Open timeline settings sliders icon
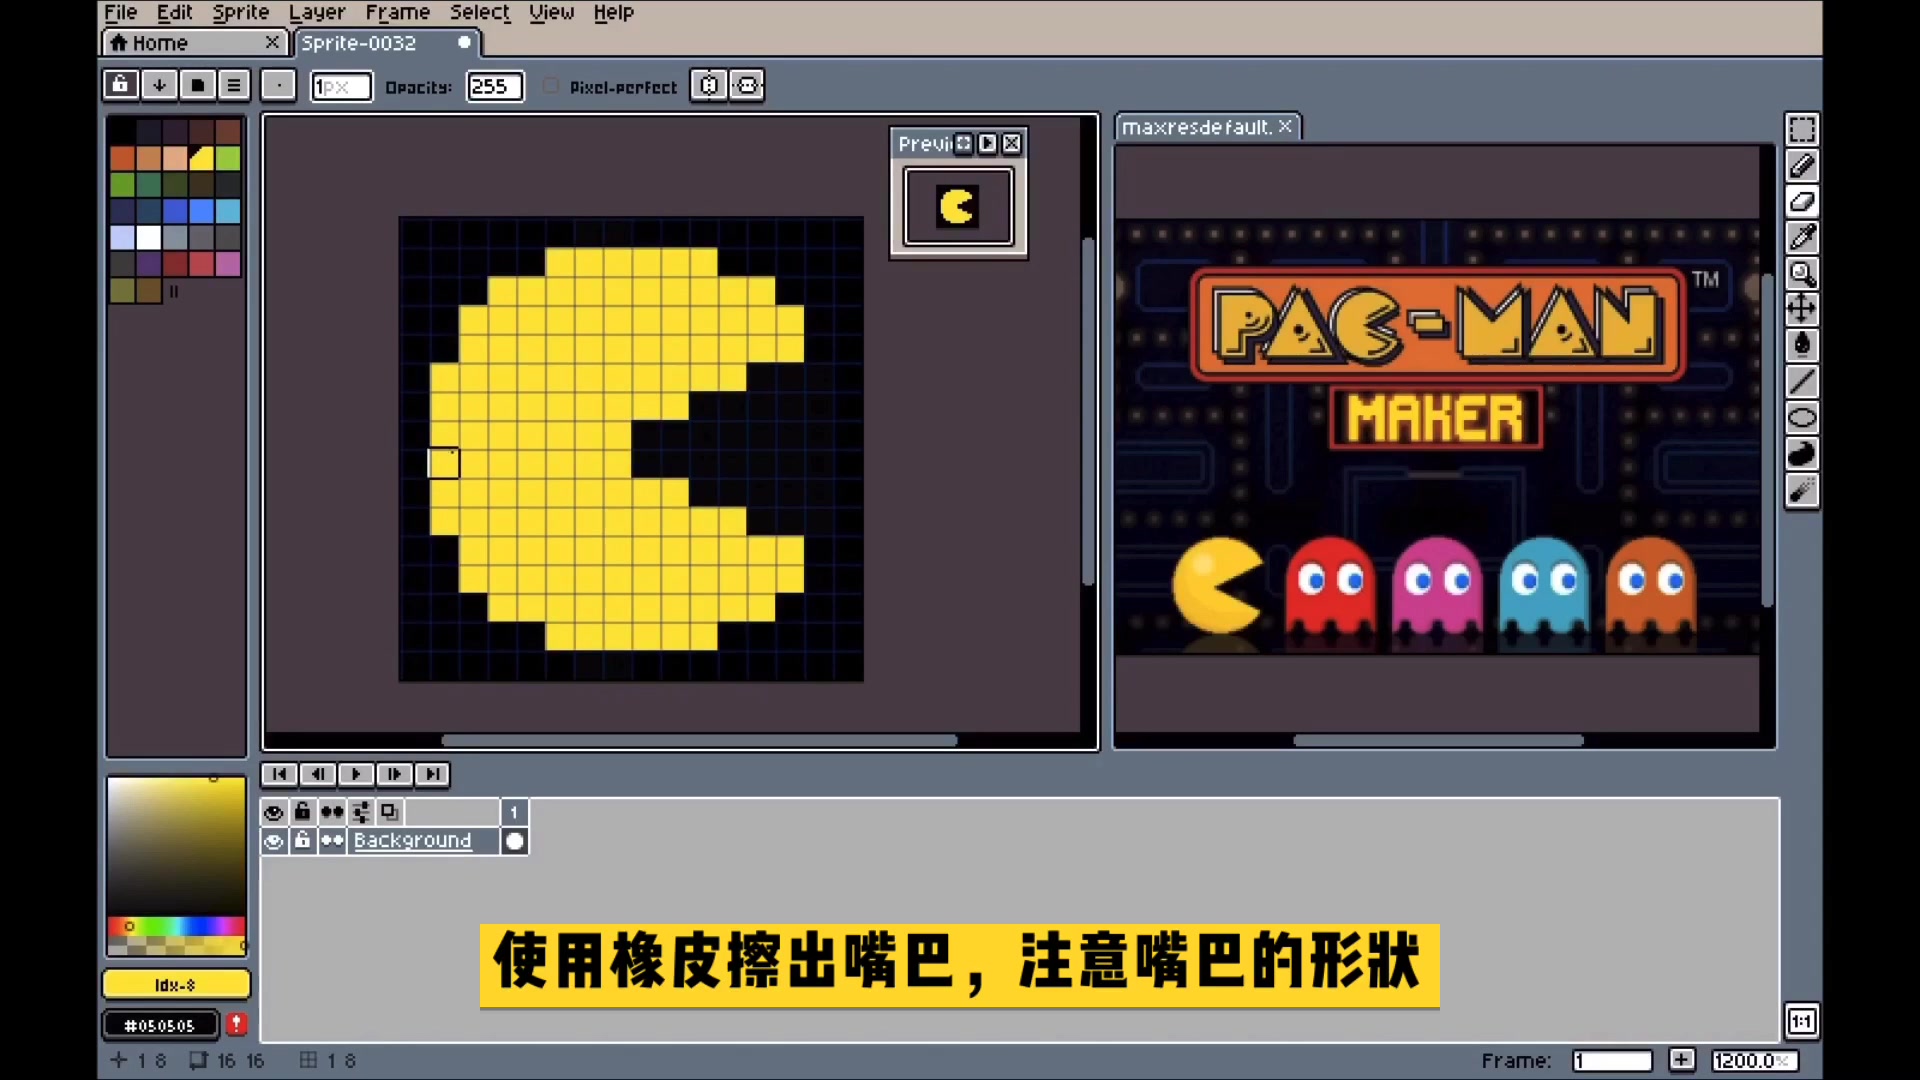 (361, 812)
